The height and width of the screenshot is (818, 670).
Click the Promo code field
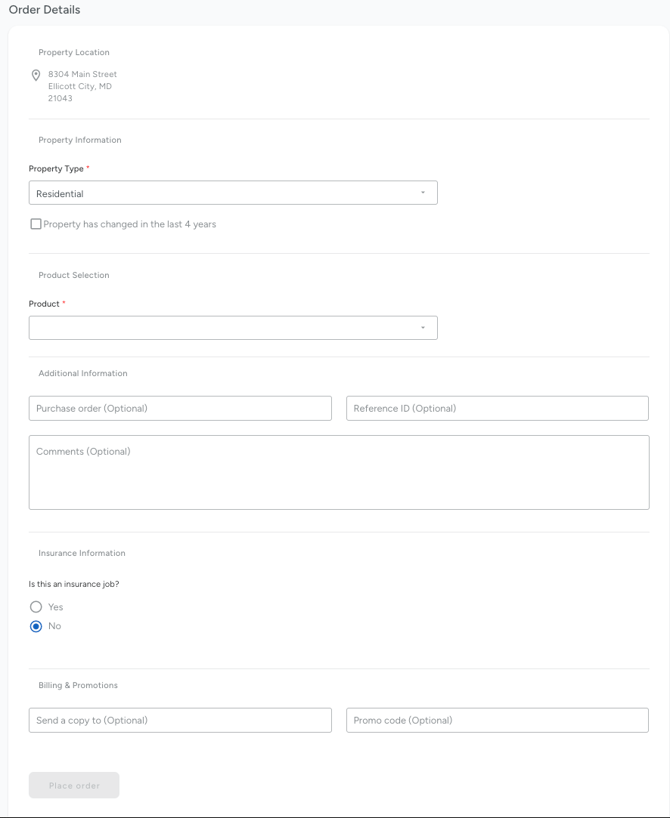click(x=497, y=720)
